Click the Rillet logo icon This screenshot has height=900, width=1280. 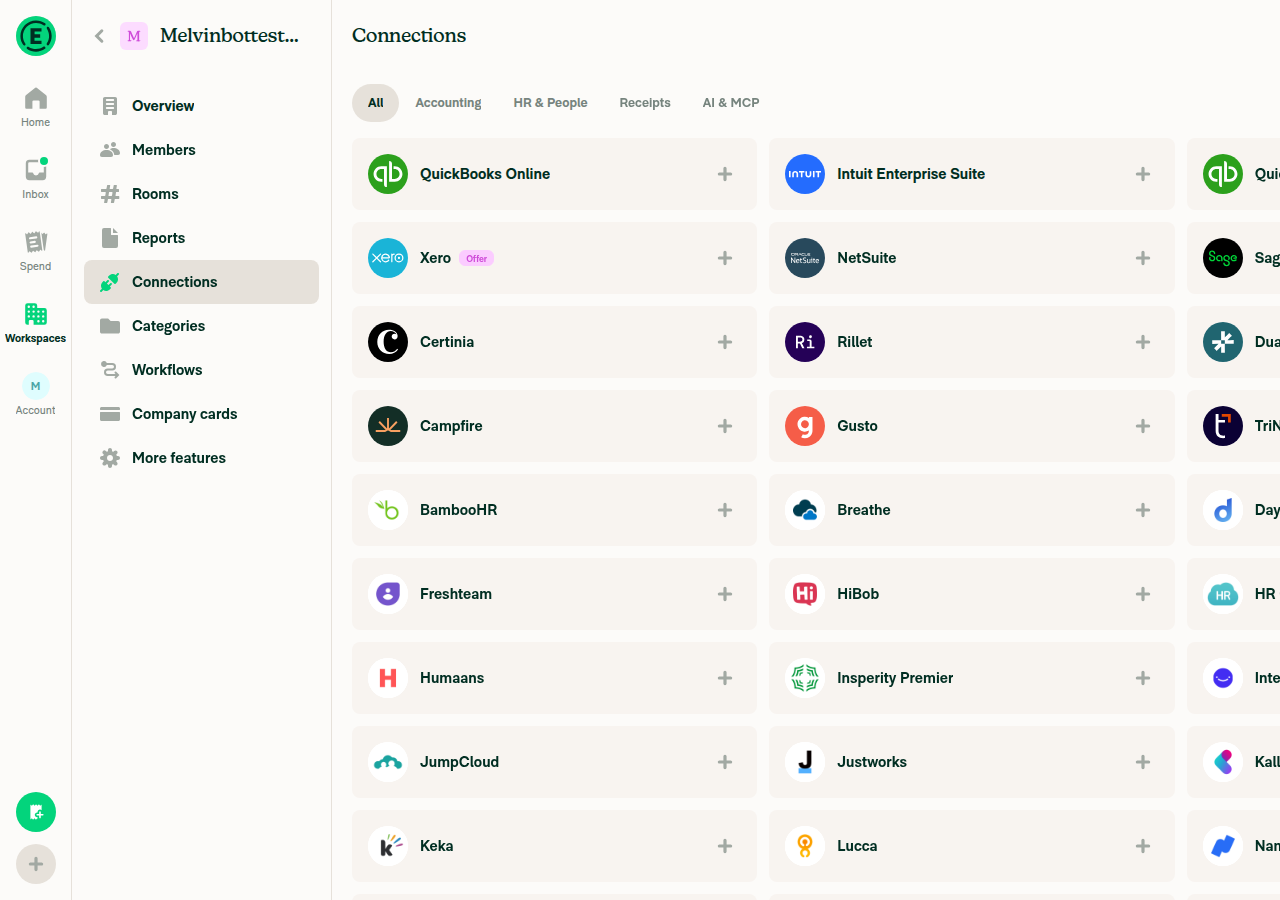coord(805,342)
